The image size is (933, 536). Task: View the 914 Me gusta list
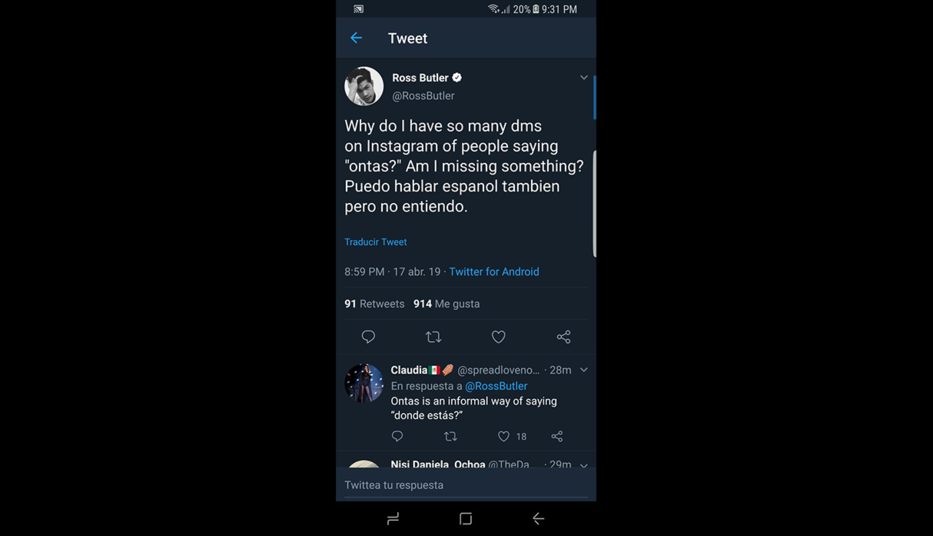point(447,304)
